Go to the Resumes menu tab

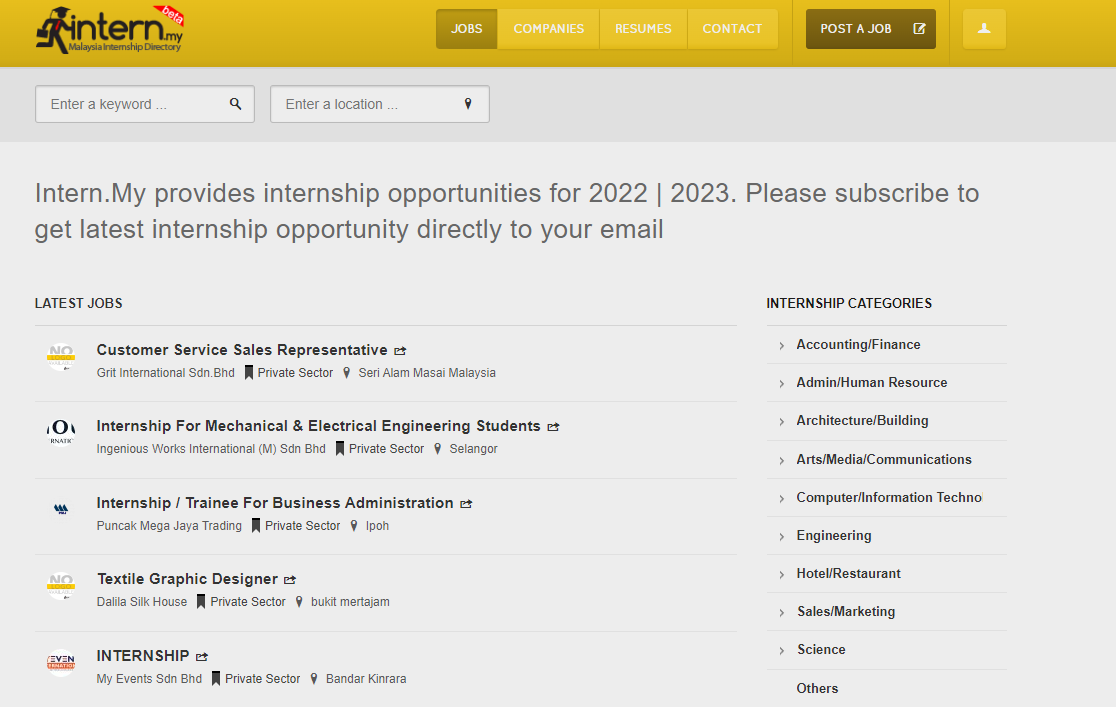643,29
